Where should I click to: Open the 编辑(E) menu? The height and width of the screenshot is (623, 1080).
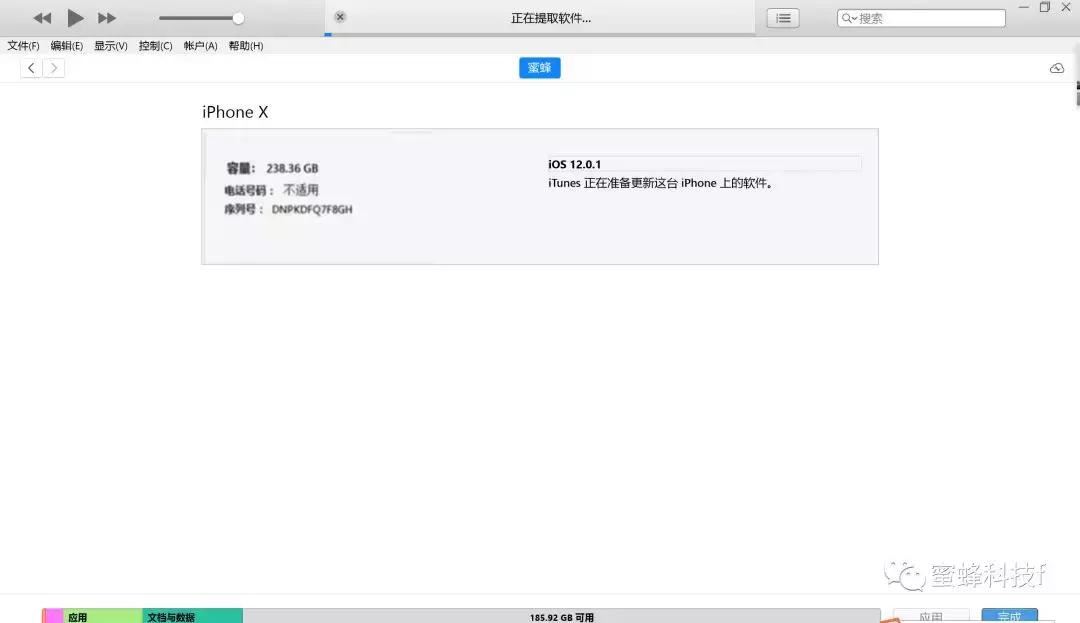67,45
